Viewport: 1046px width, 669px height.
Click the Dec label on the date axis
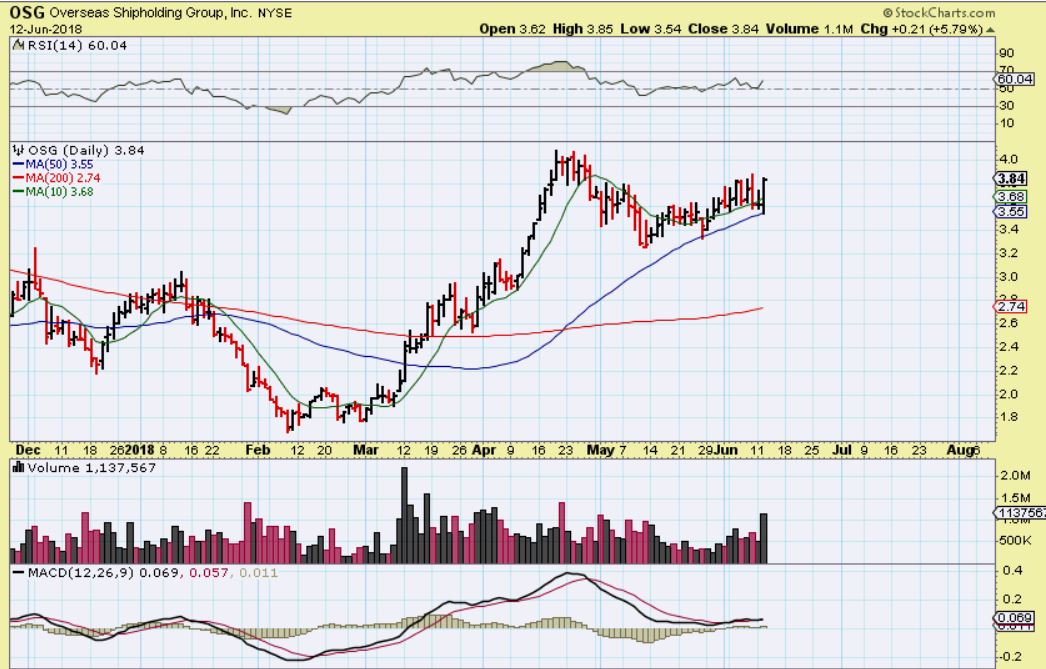pyautogui.click(x=28, y=450)
